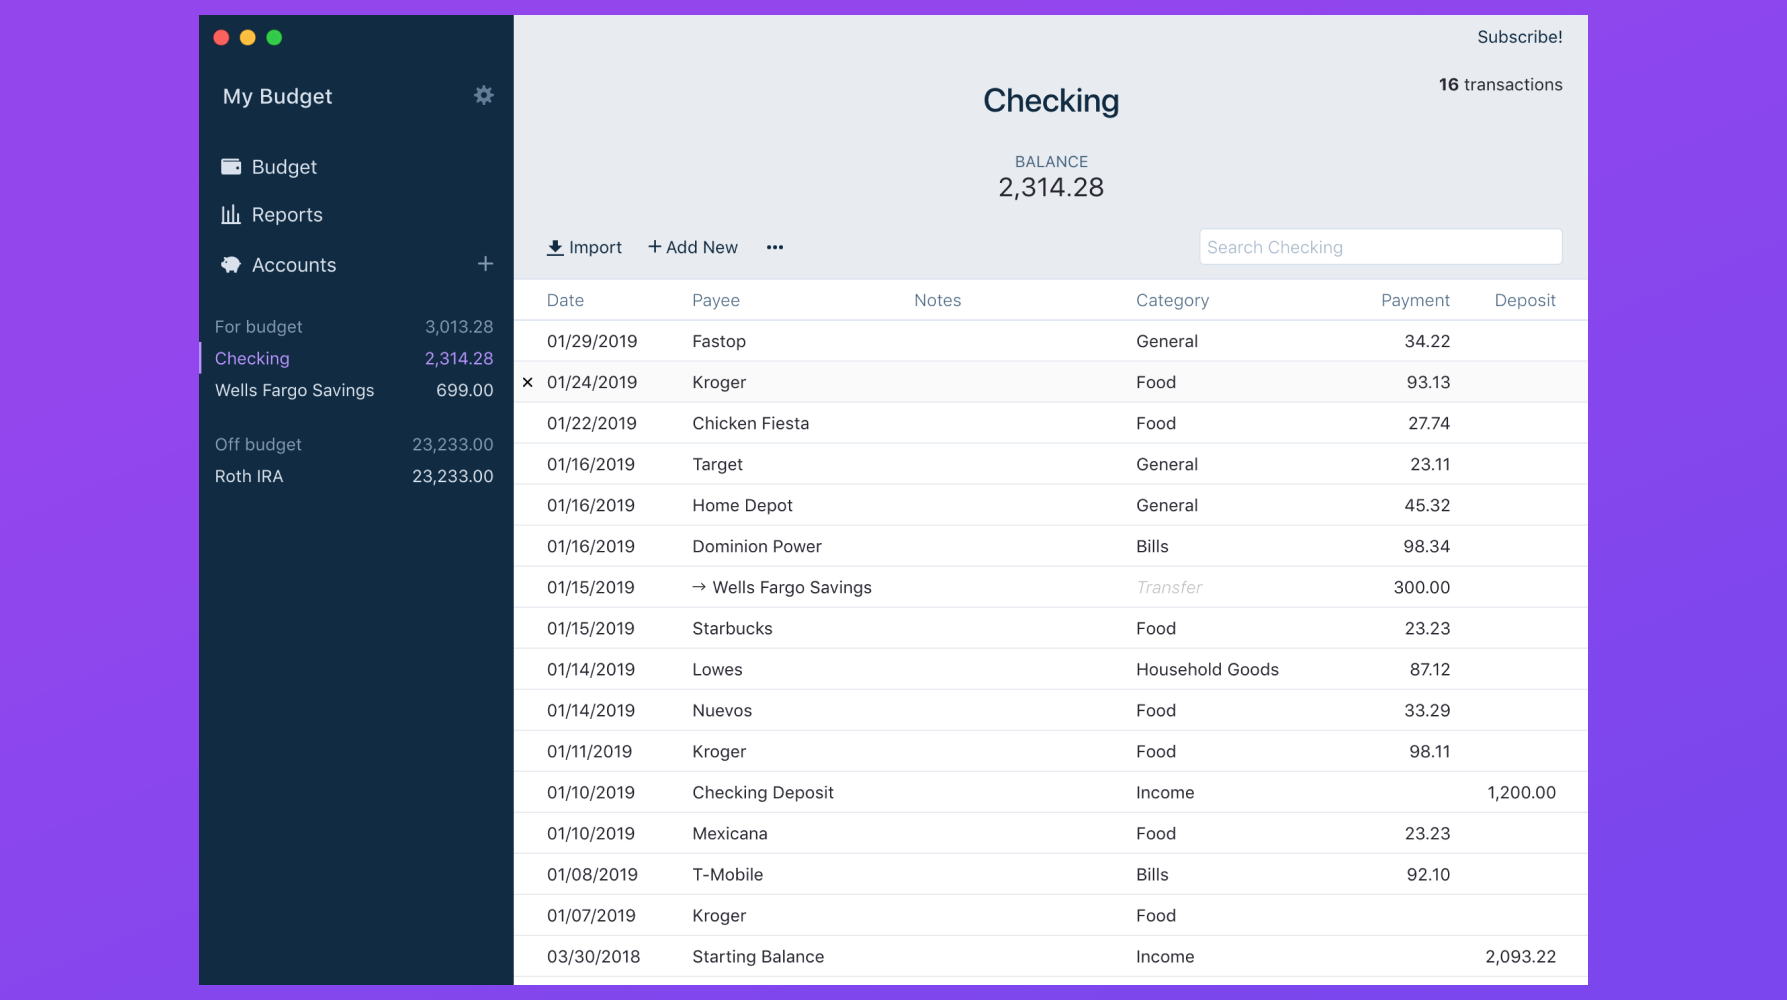Click the 34.22 payment amount
The width and height of the screenshot is (1787, 1000).
1427,341
